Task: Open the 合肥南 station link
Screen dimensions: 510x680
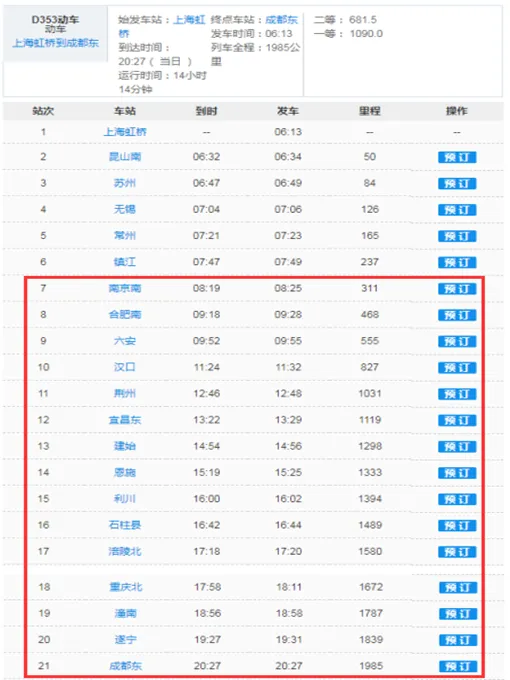Action: 125,314
